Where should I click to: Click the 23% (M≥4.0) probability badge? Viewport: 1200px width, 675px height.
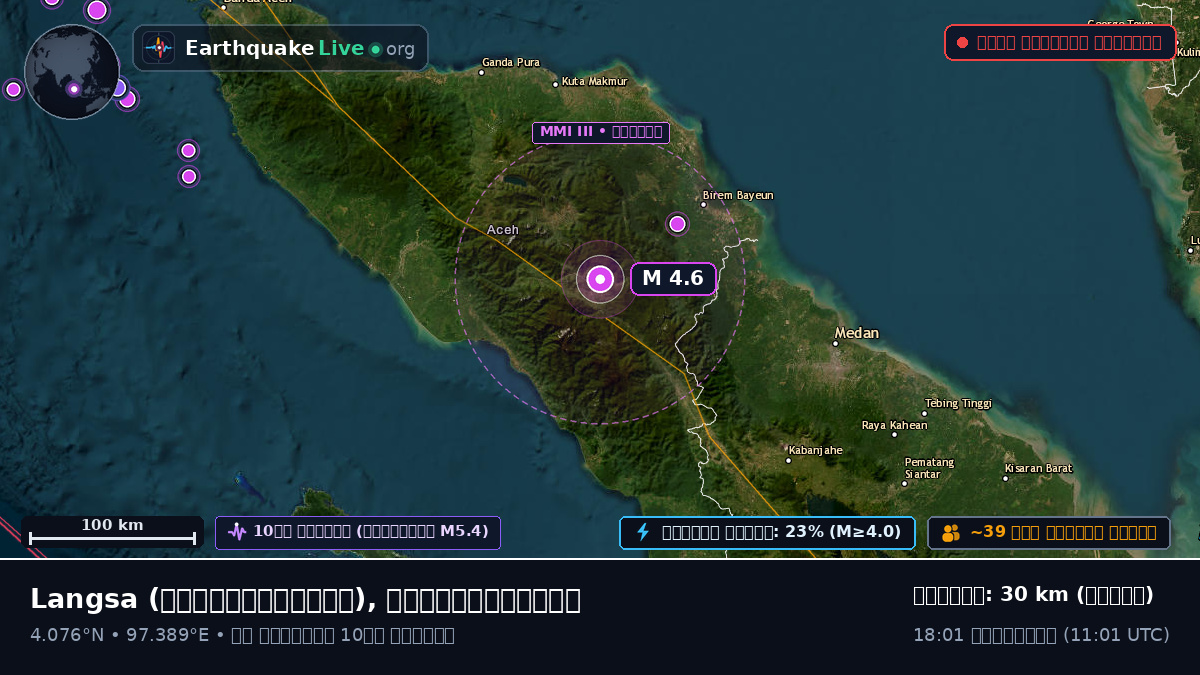tap(767, 532)
